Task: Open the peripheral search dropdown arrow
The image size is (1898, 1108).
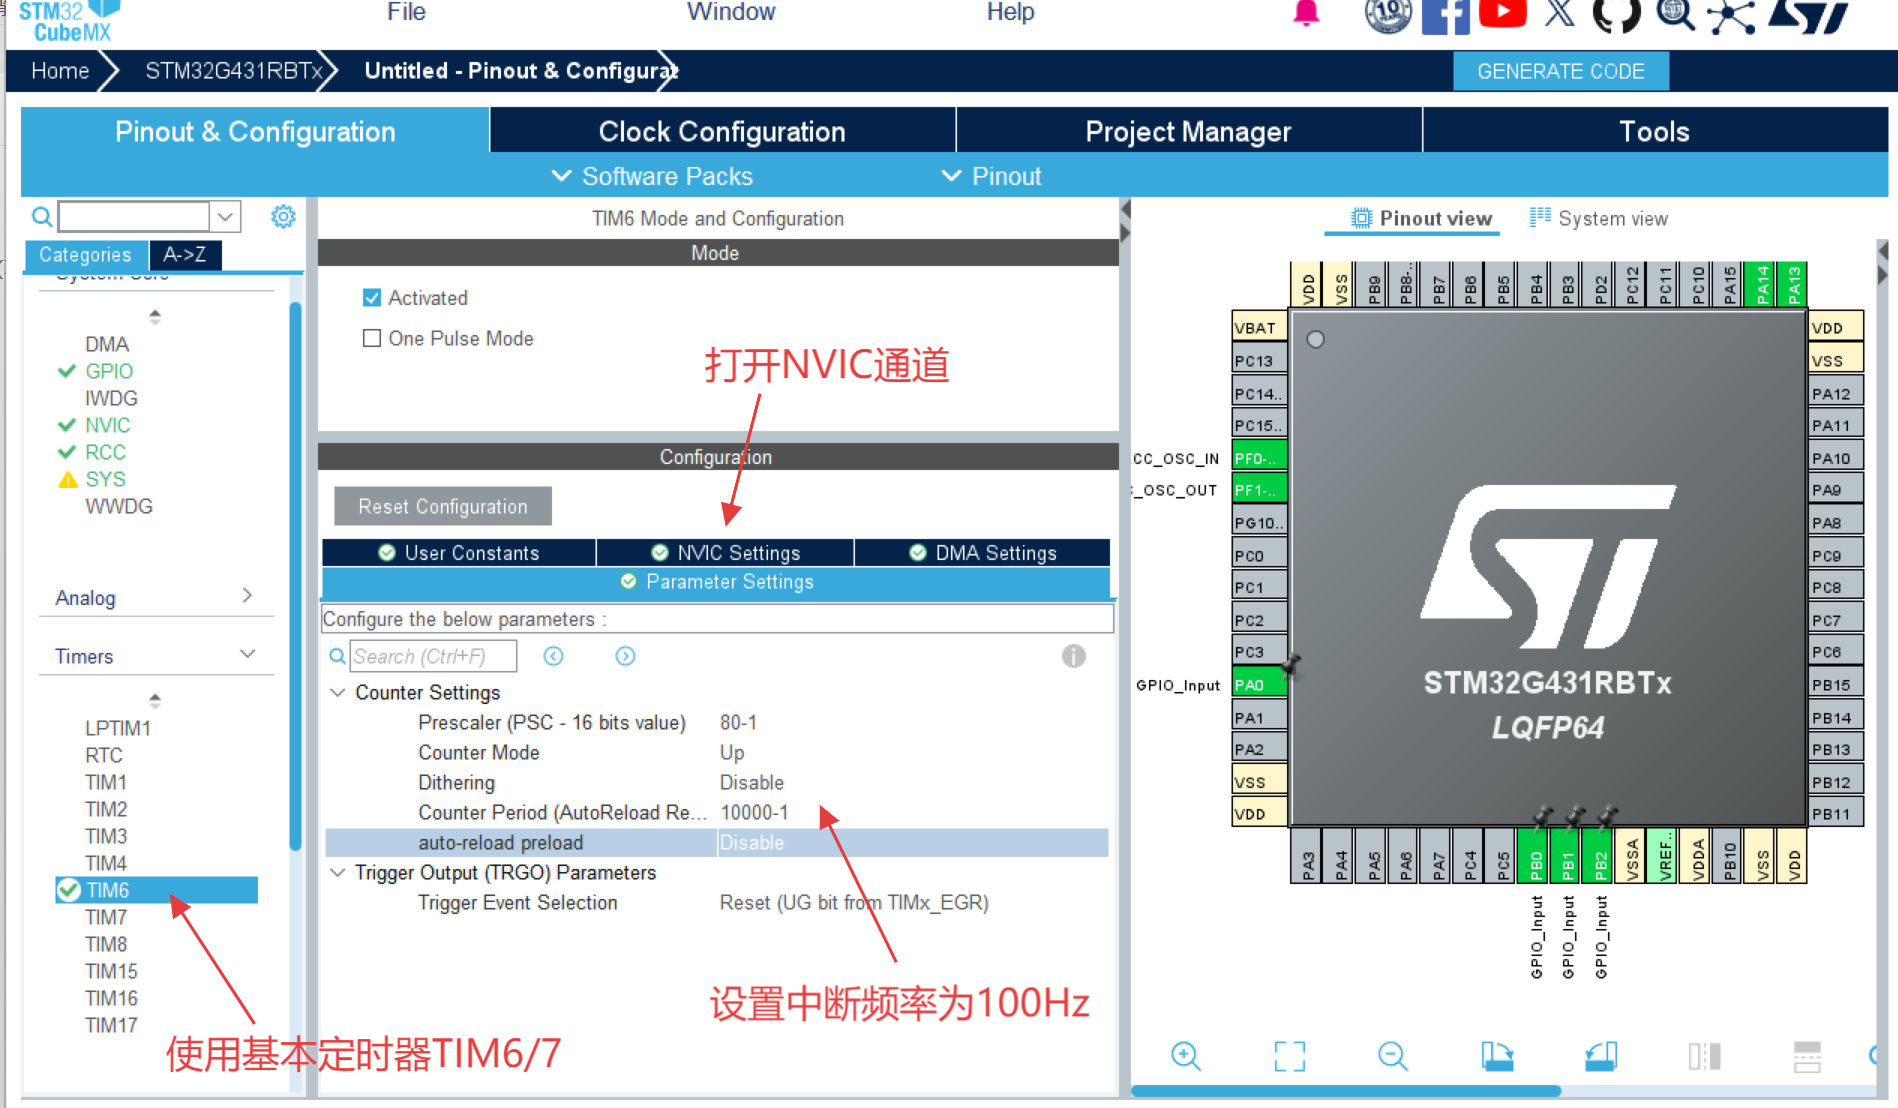Action: click(226, 216)
